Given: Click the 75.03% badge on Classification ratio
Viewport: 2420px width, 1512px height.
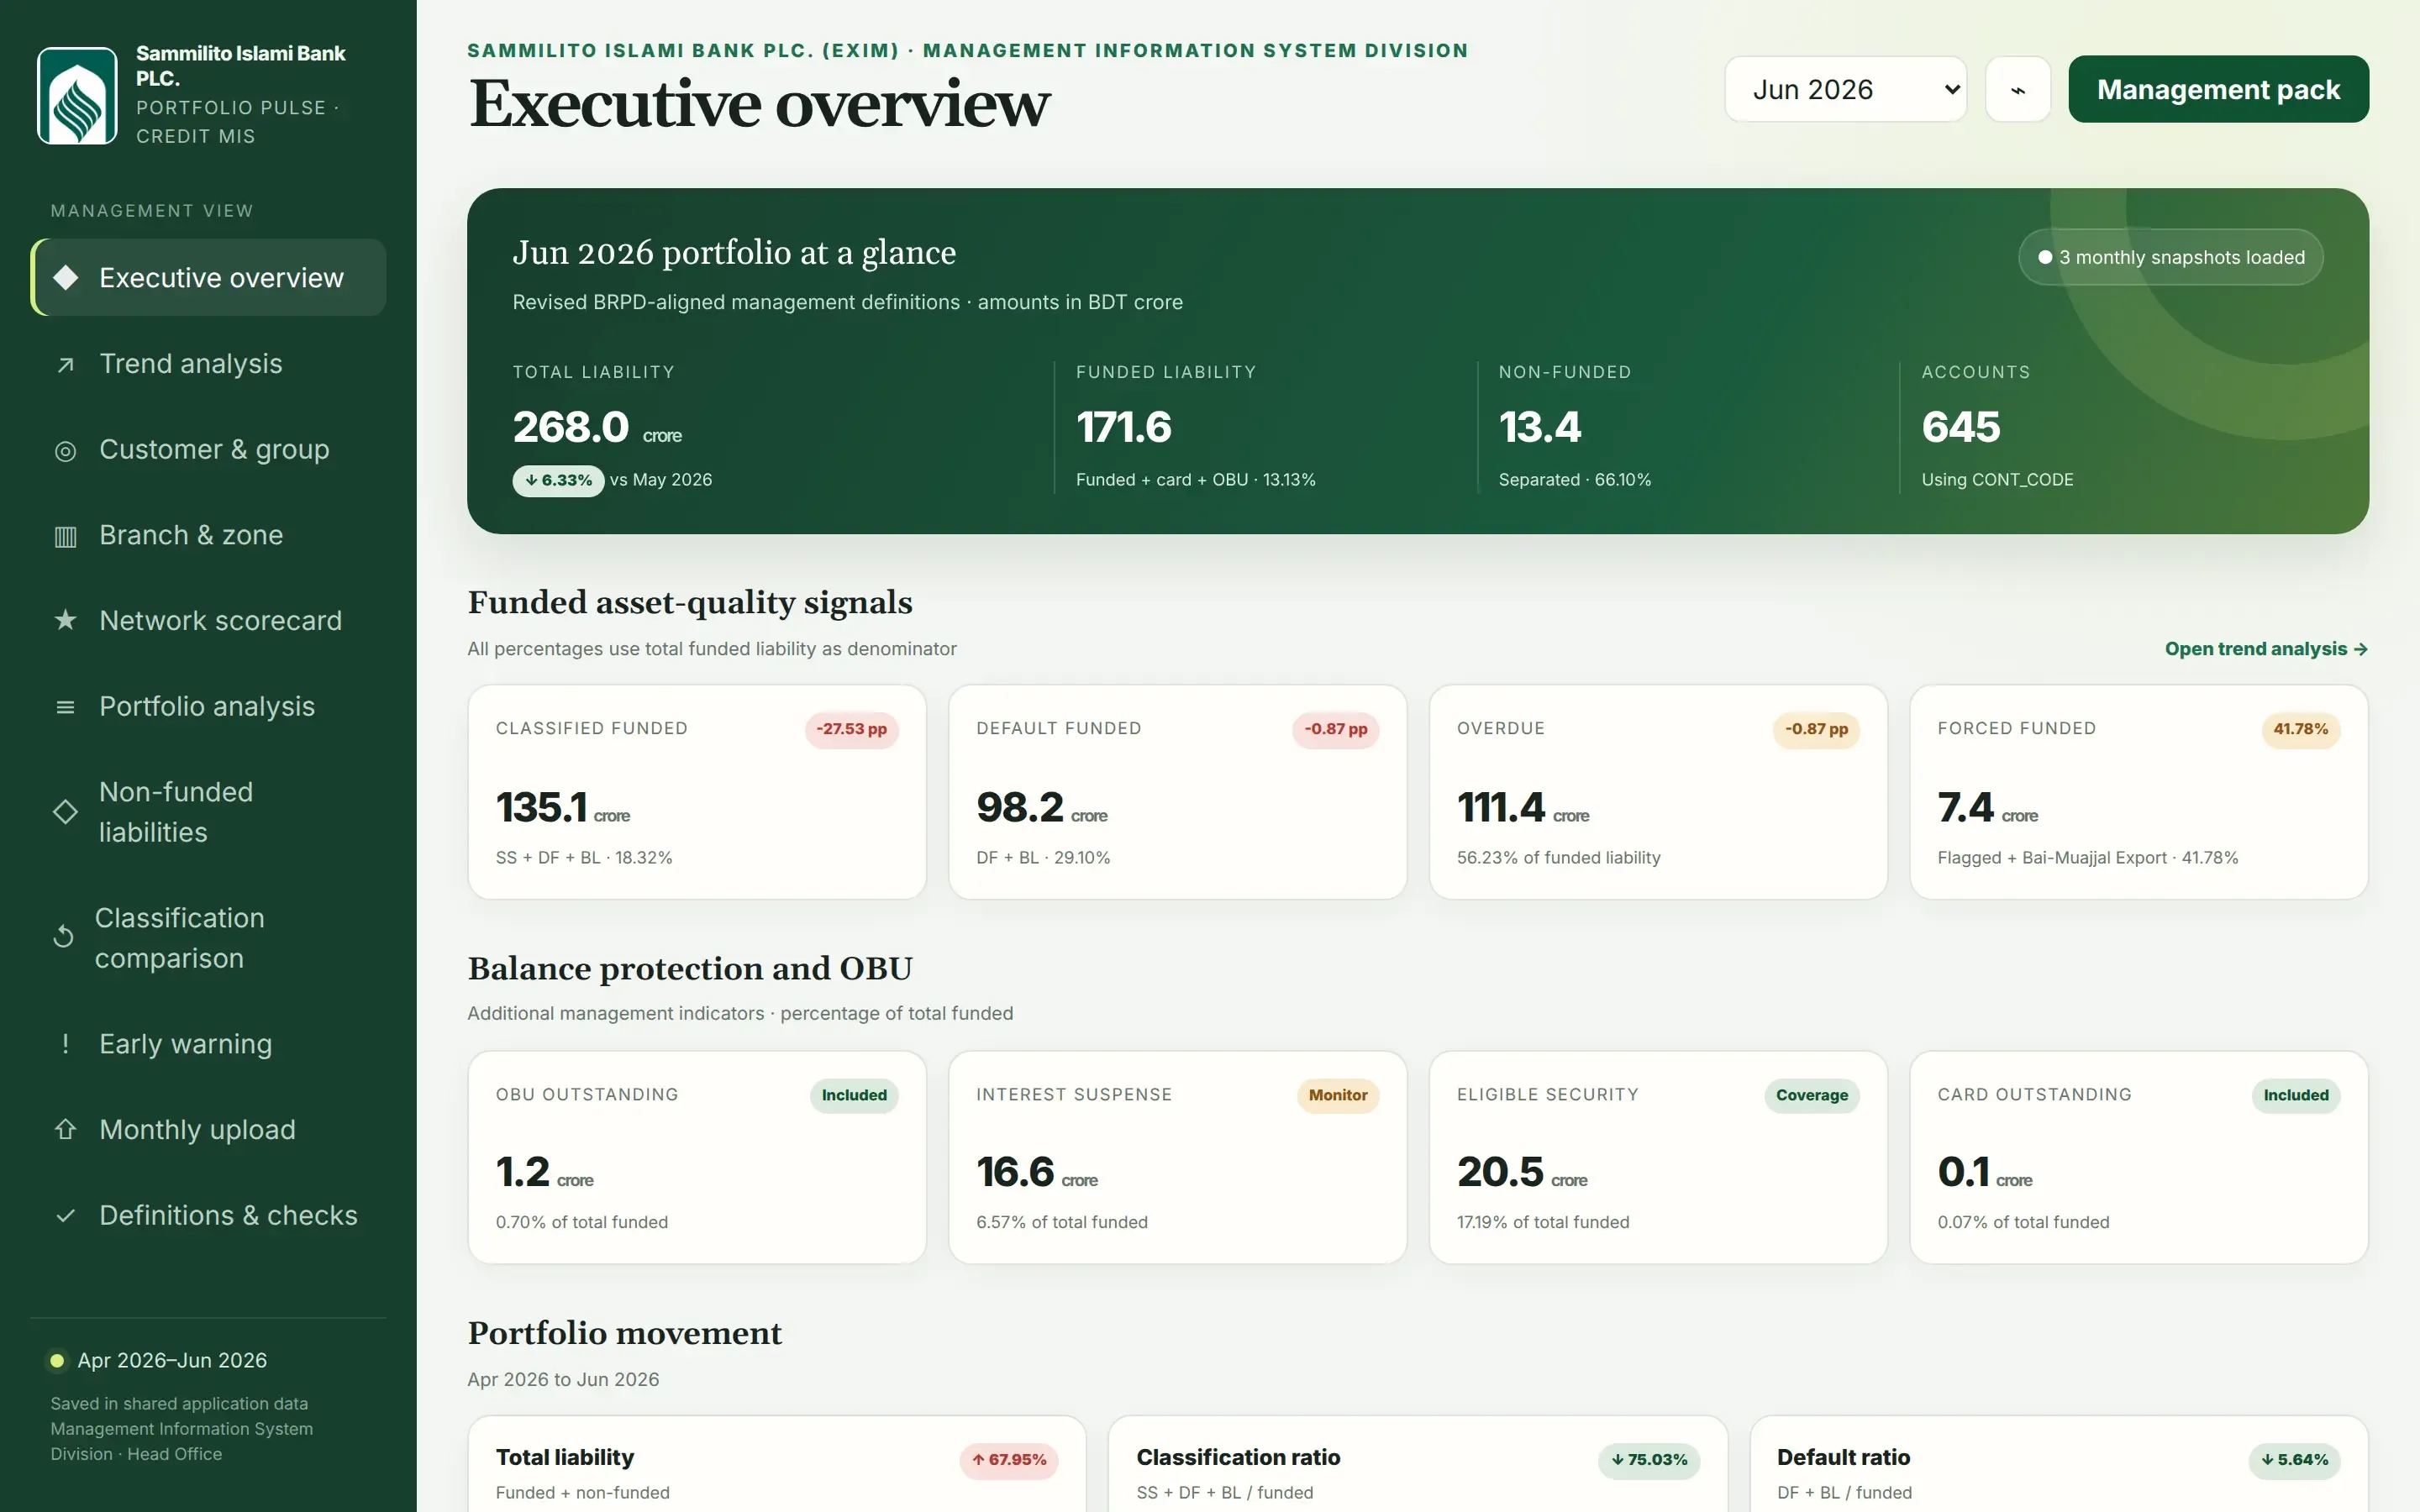Looking at the screenshot, I should 1649,1460.
